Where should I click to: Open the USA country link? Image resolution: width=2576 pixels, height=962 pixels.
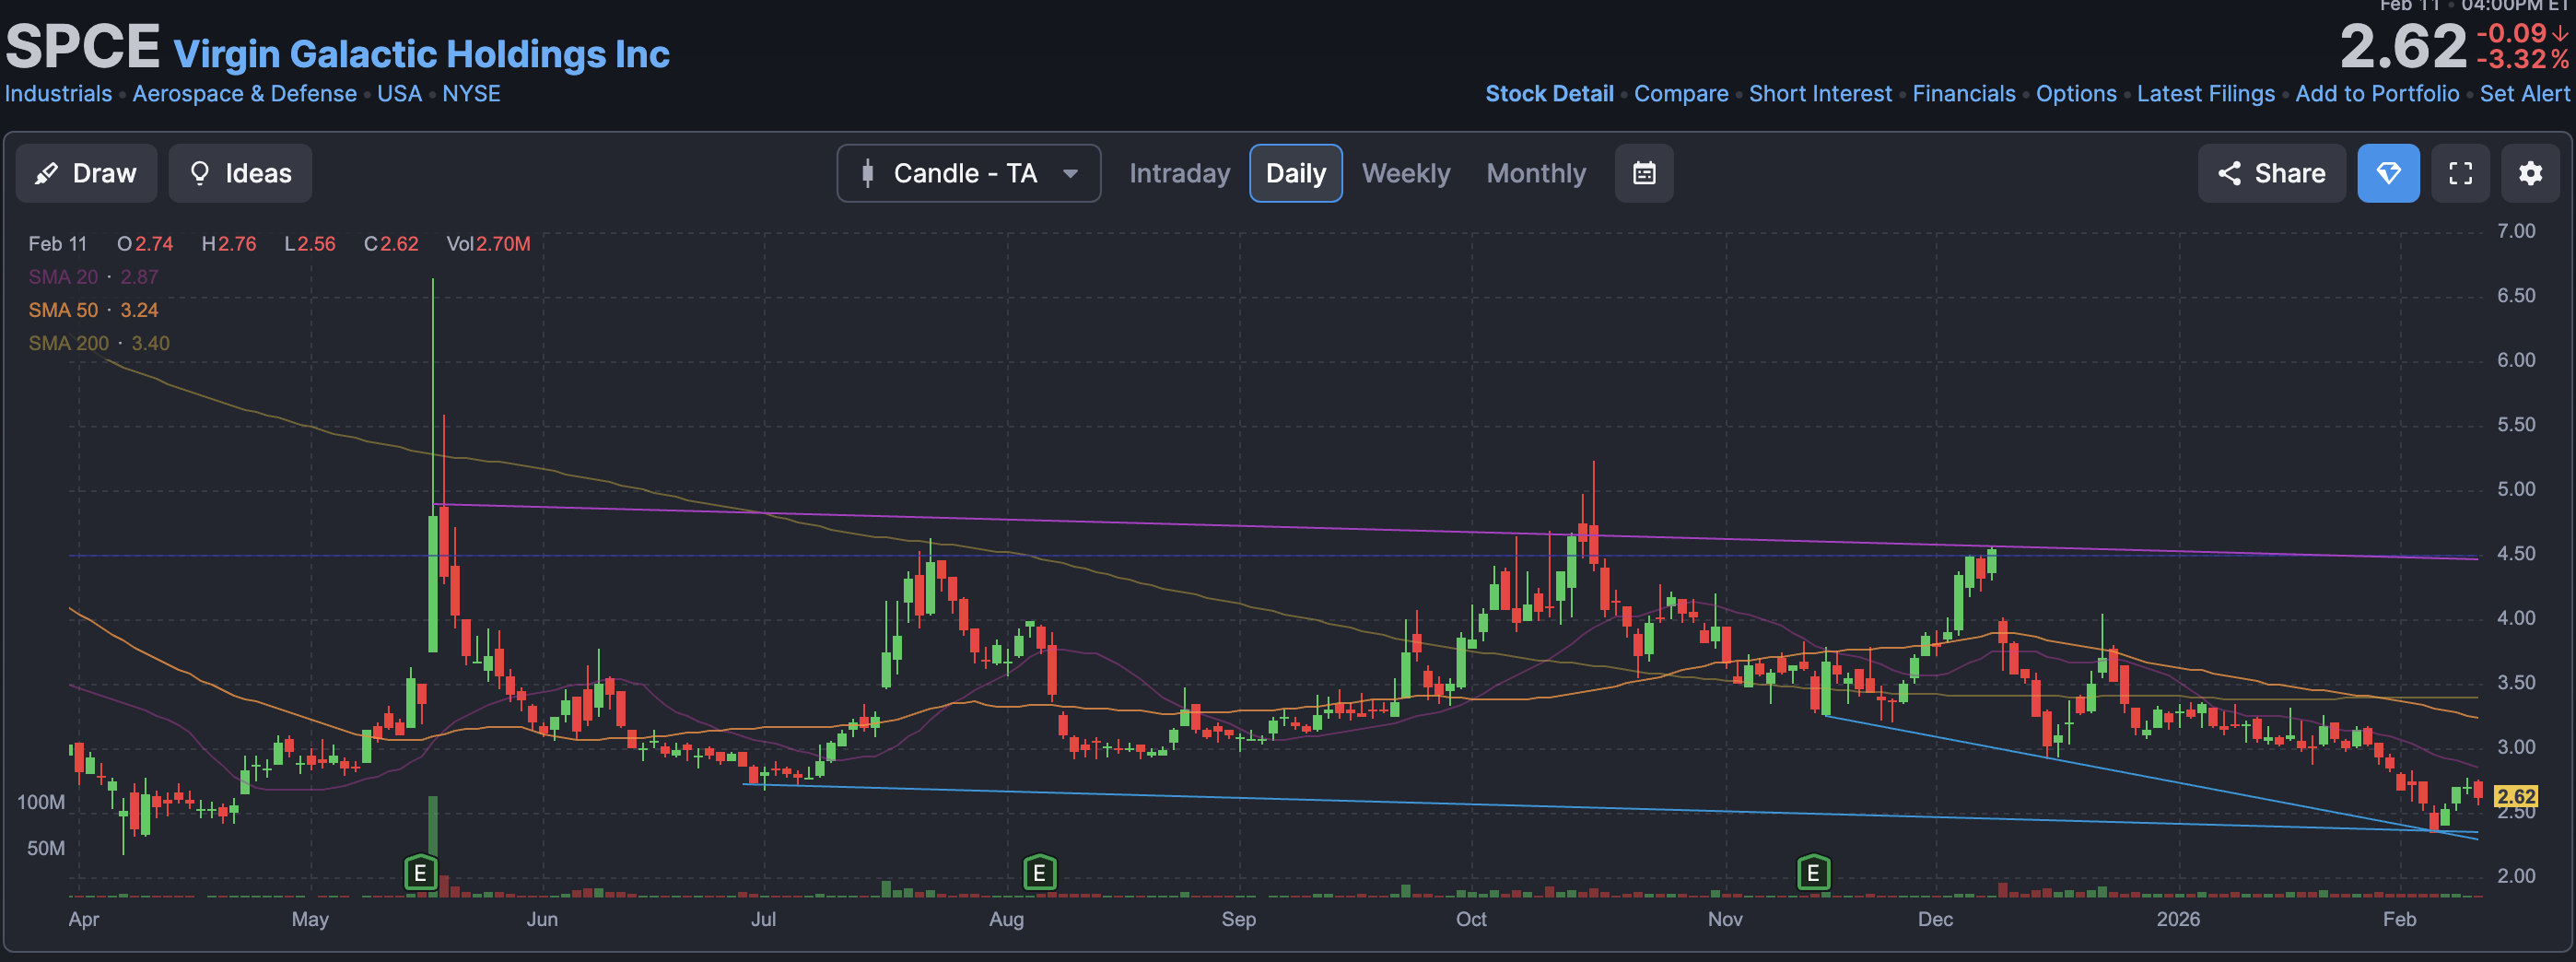point(399,93)
